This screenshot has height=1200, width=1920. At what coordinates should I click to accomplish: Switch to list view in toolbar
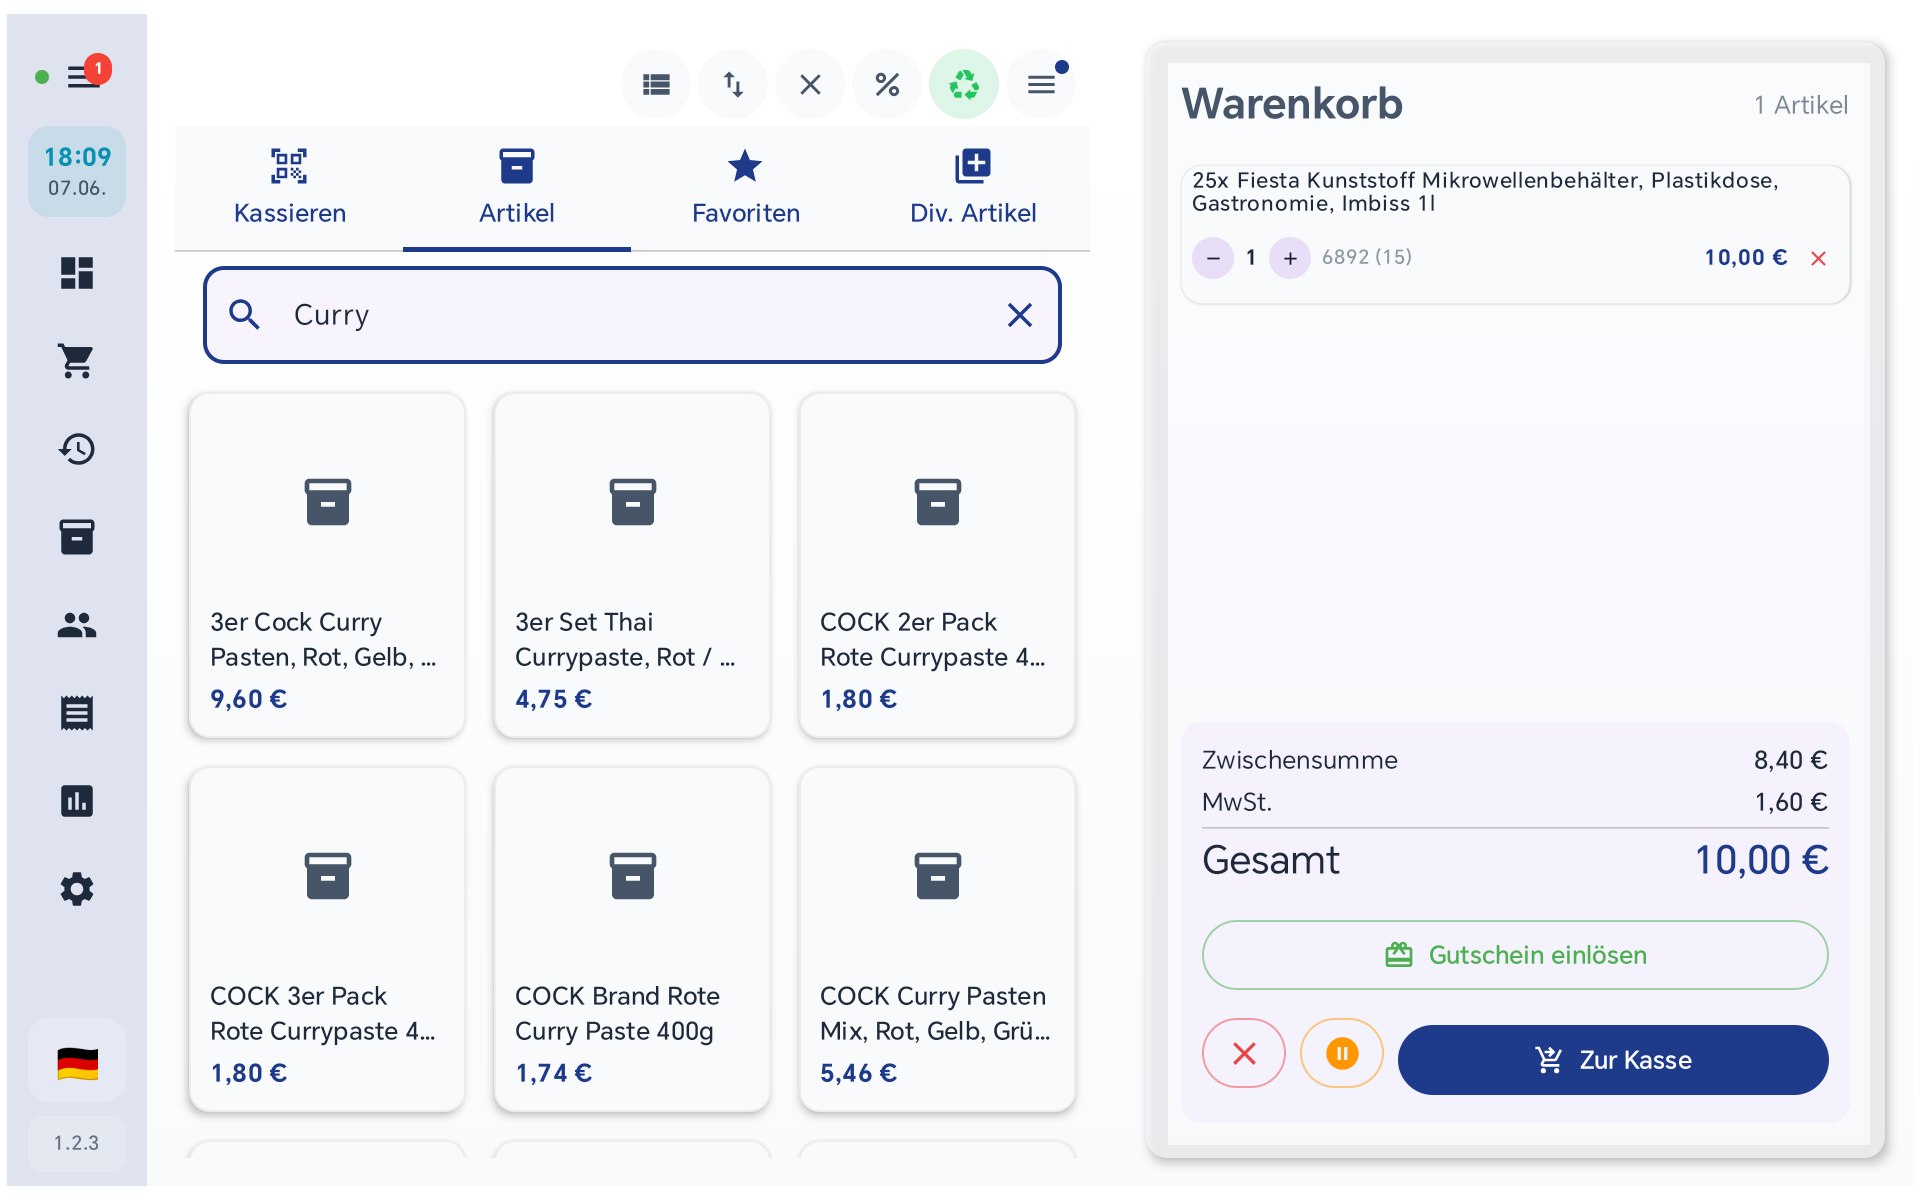click(x=656, y=85)
